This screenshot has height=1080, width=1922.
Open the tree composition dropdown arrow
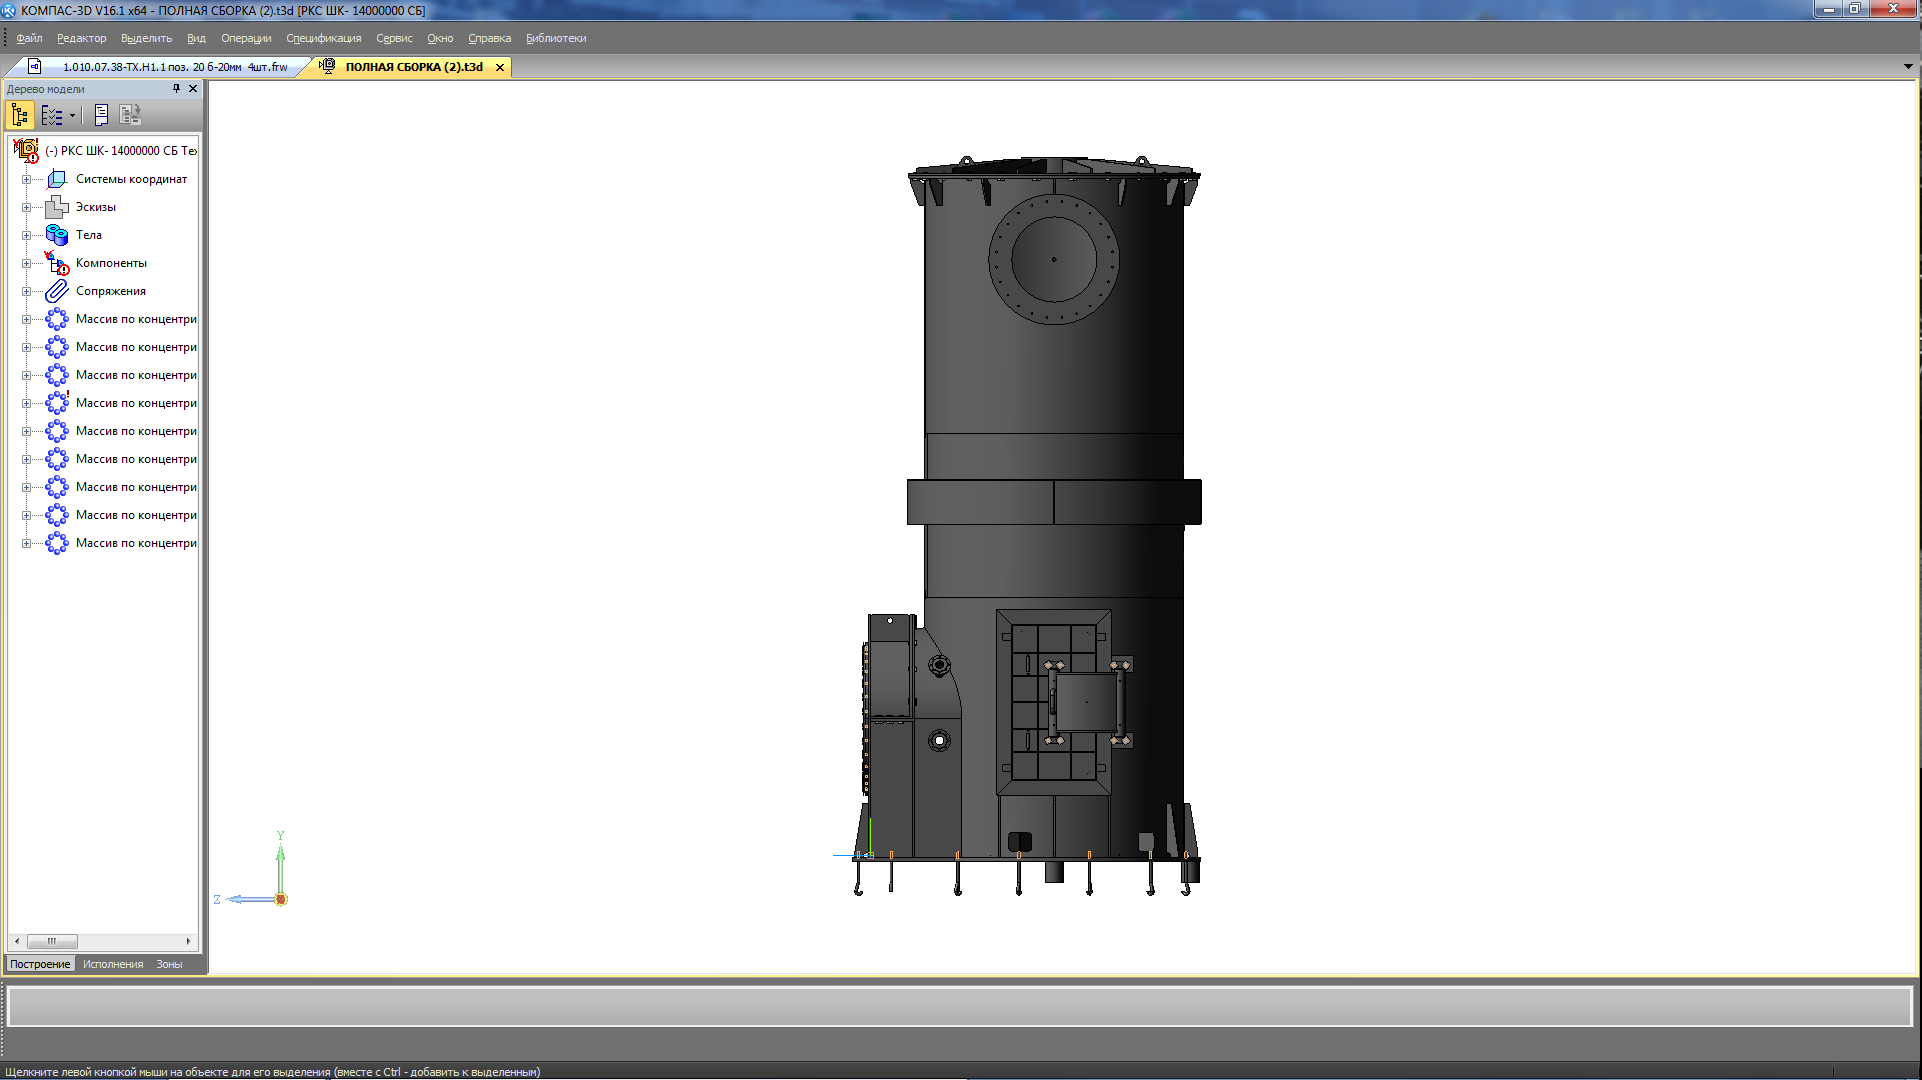click(72, 115)
